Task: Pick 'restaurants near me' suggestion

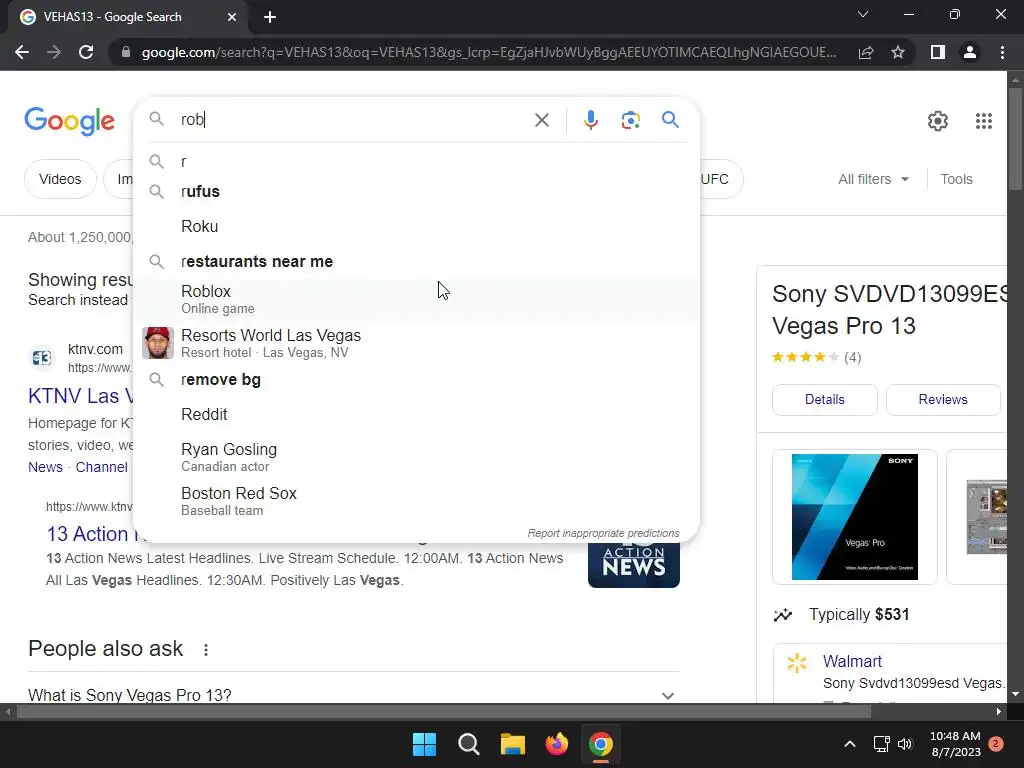Action: (x=416, y=261)
